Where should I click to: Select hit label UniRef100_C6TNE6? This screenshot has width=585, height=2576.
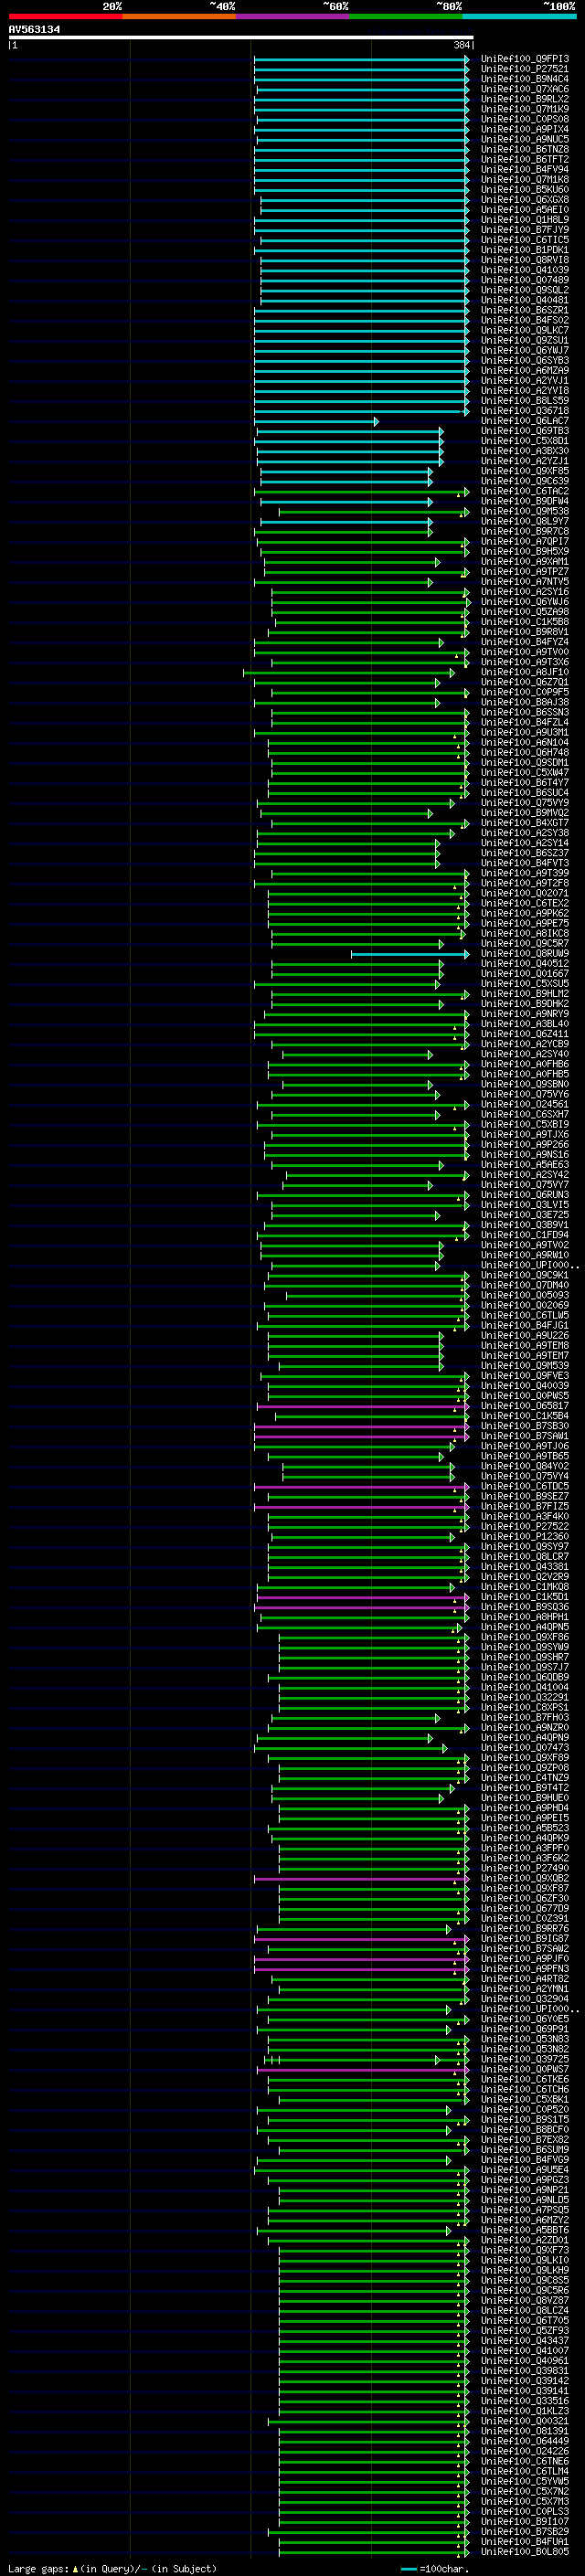tap(525, 2462)
